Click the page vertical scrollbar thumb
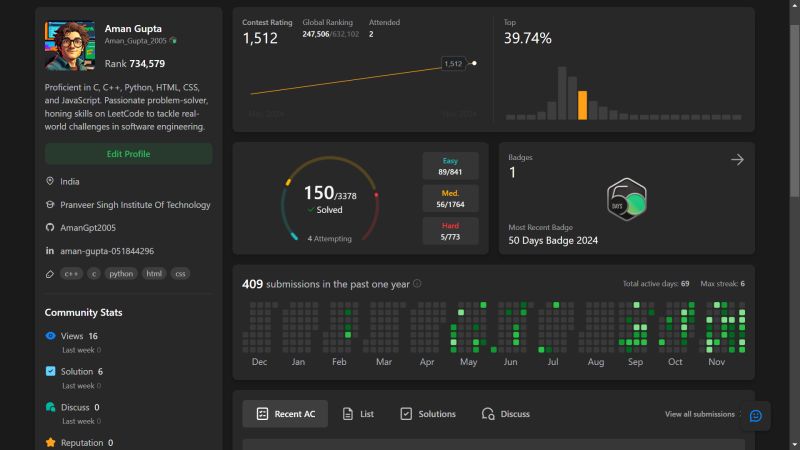Viewport: 800px width, 450px height. tap(794, 110)
